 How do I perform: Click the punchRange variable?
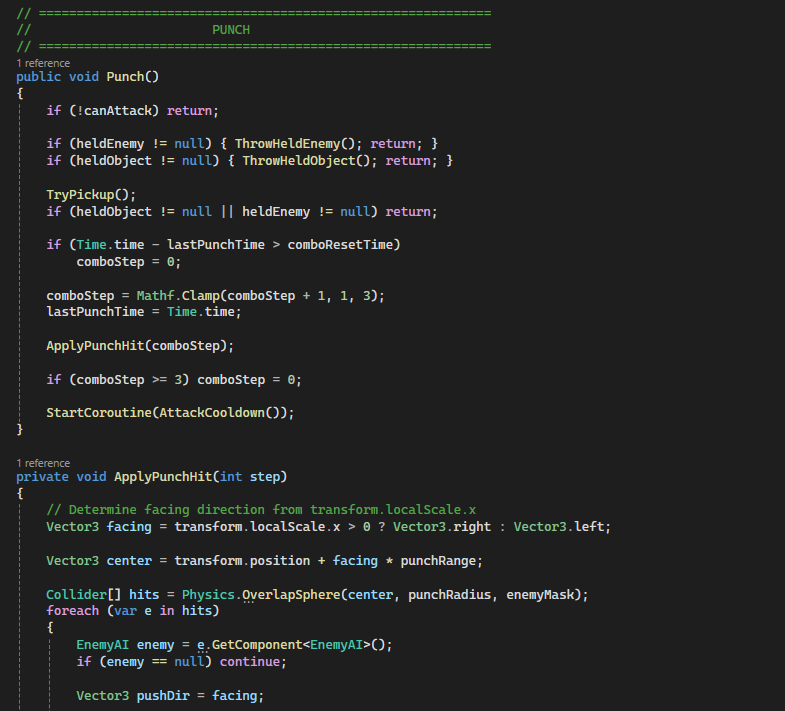438,561
